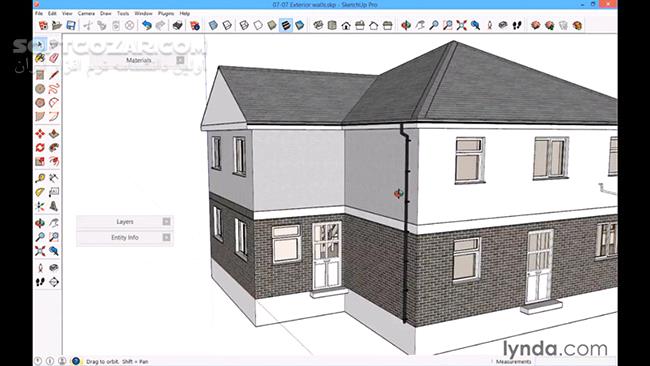650x366 pixels.
Task: Open the View menu
Action: [67, 14]
